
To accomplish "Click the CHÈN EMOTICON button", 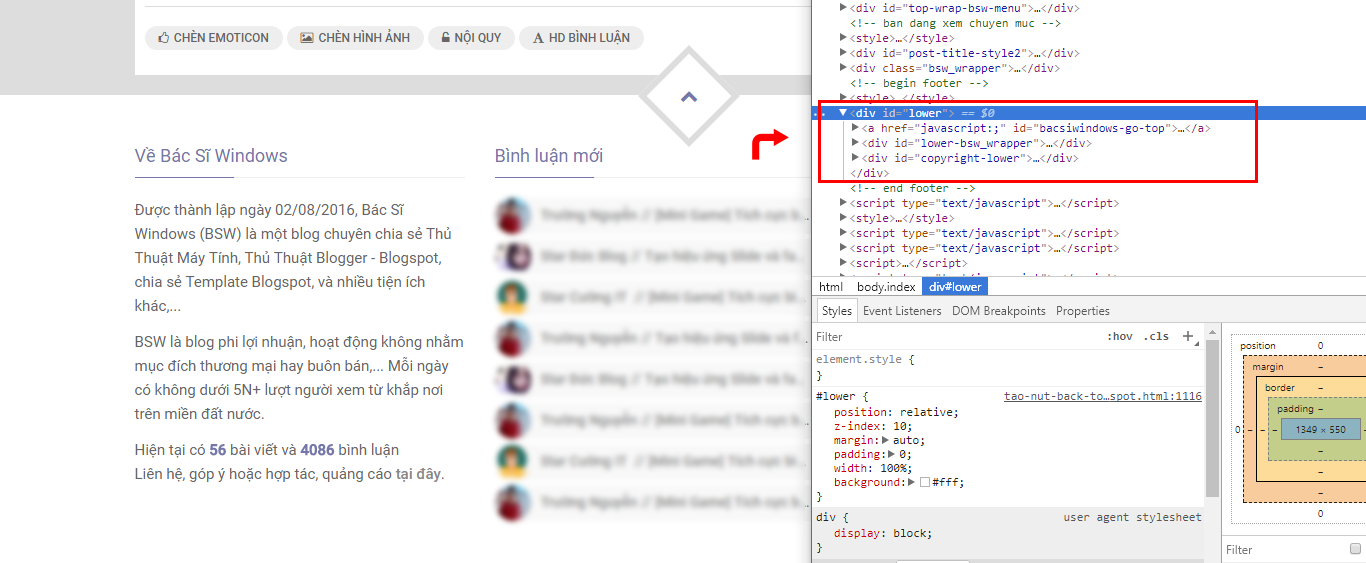I will 213,38.
